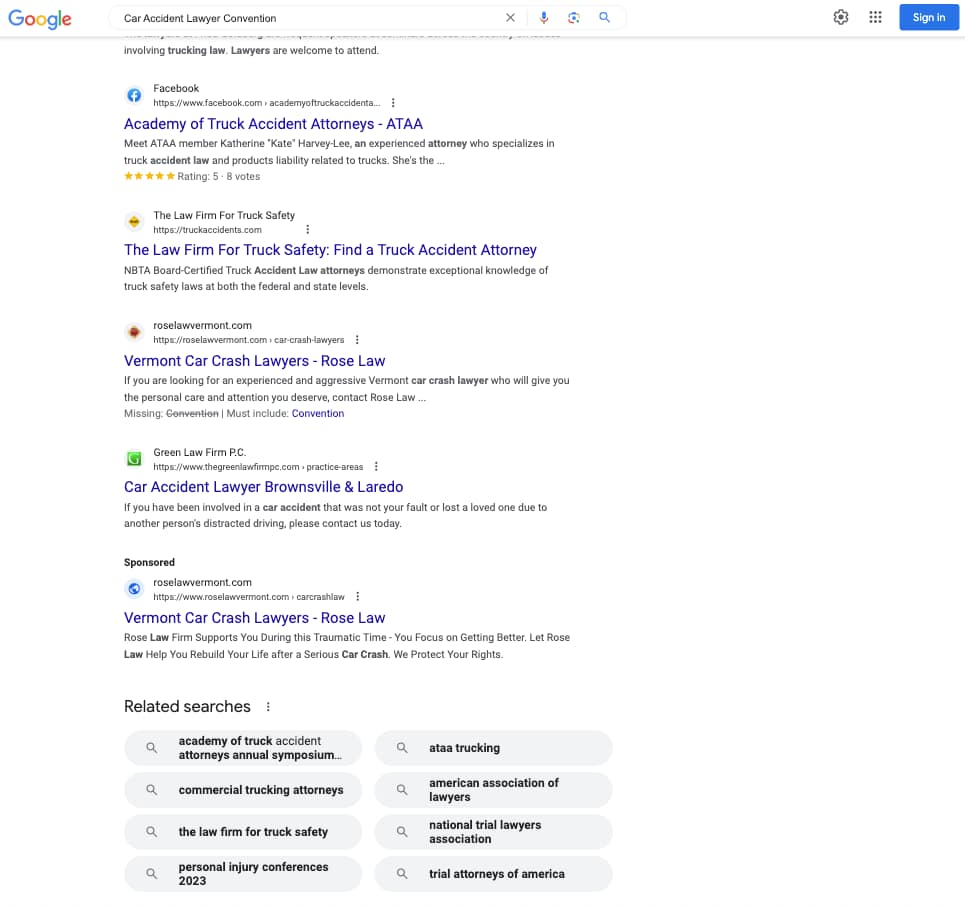Open more options for truckaccidents.com result
This screenshot has width=965, height=907.
click(x=308, y=230)
